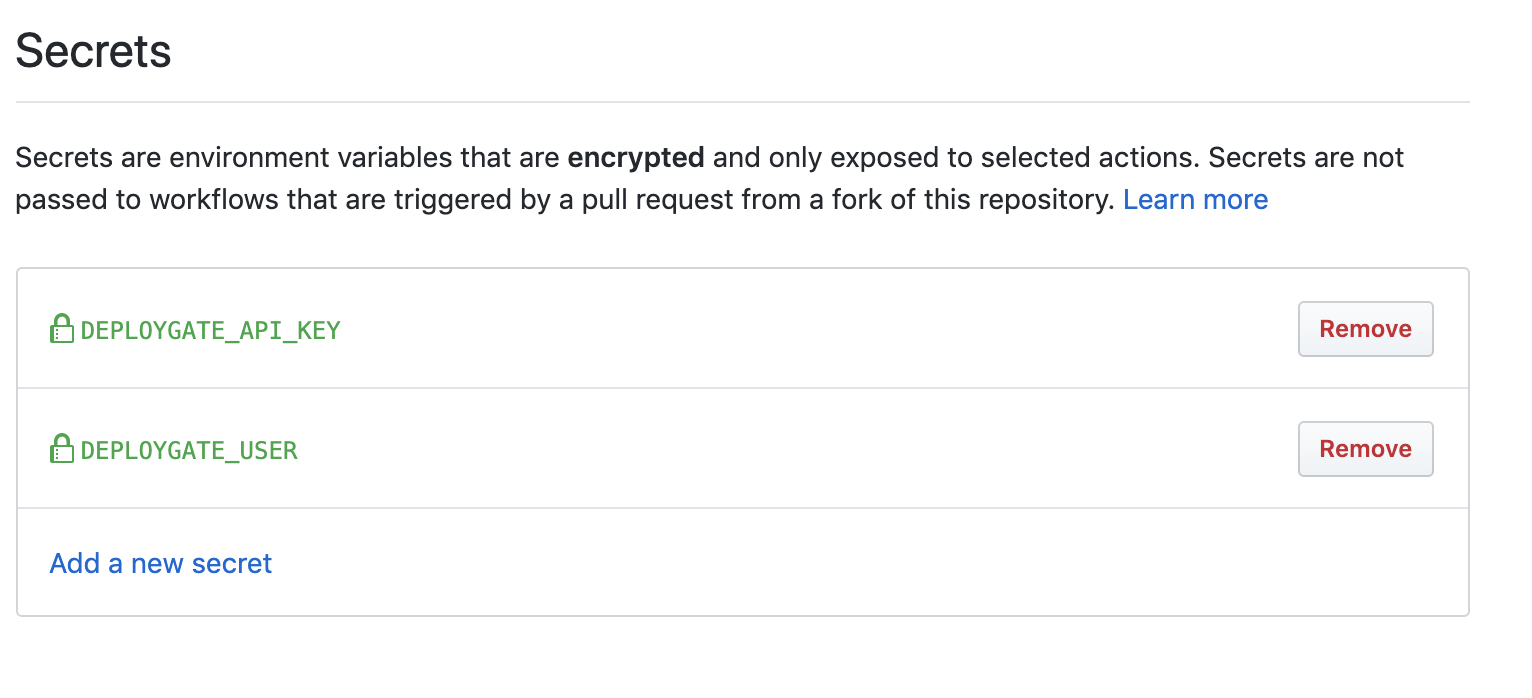Click empty space in DEPLOYGATE_USER row
This screenshot has height=698, width=1532.
[x=800, y=449]
